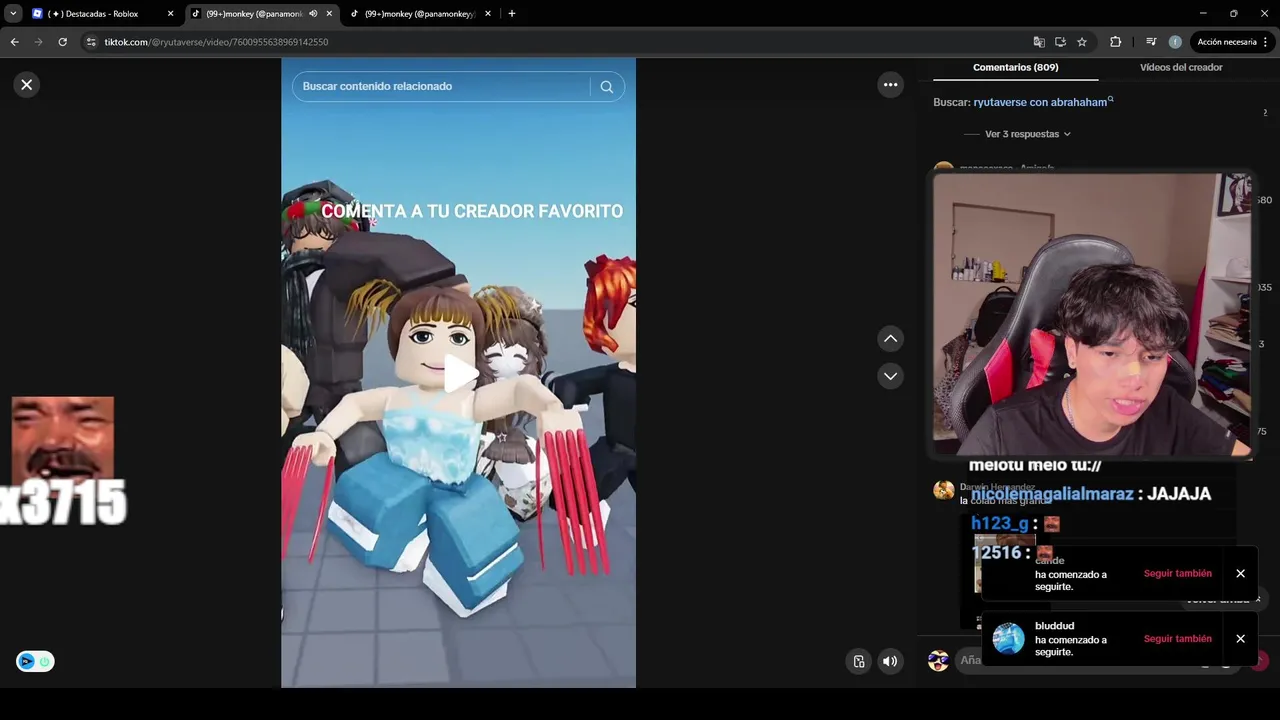1280x720 pixels.
Task: Open the Chrome three-dot menu
Action: click(x=1266, y=42)
